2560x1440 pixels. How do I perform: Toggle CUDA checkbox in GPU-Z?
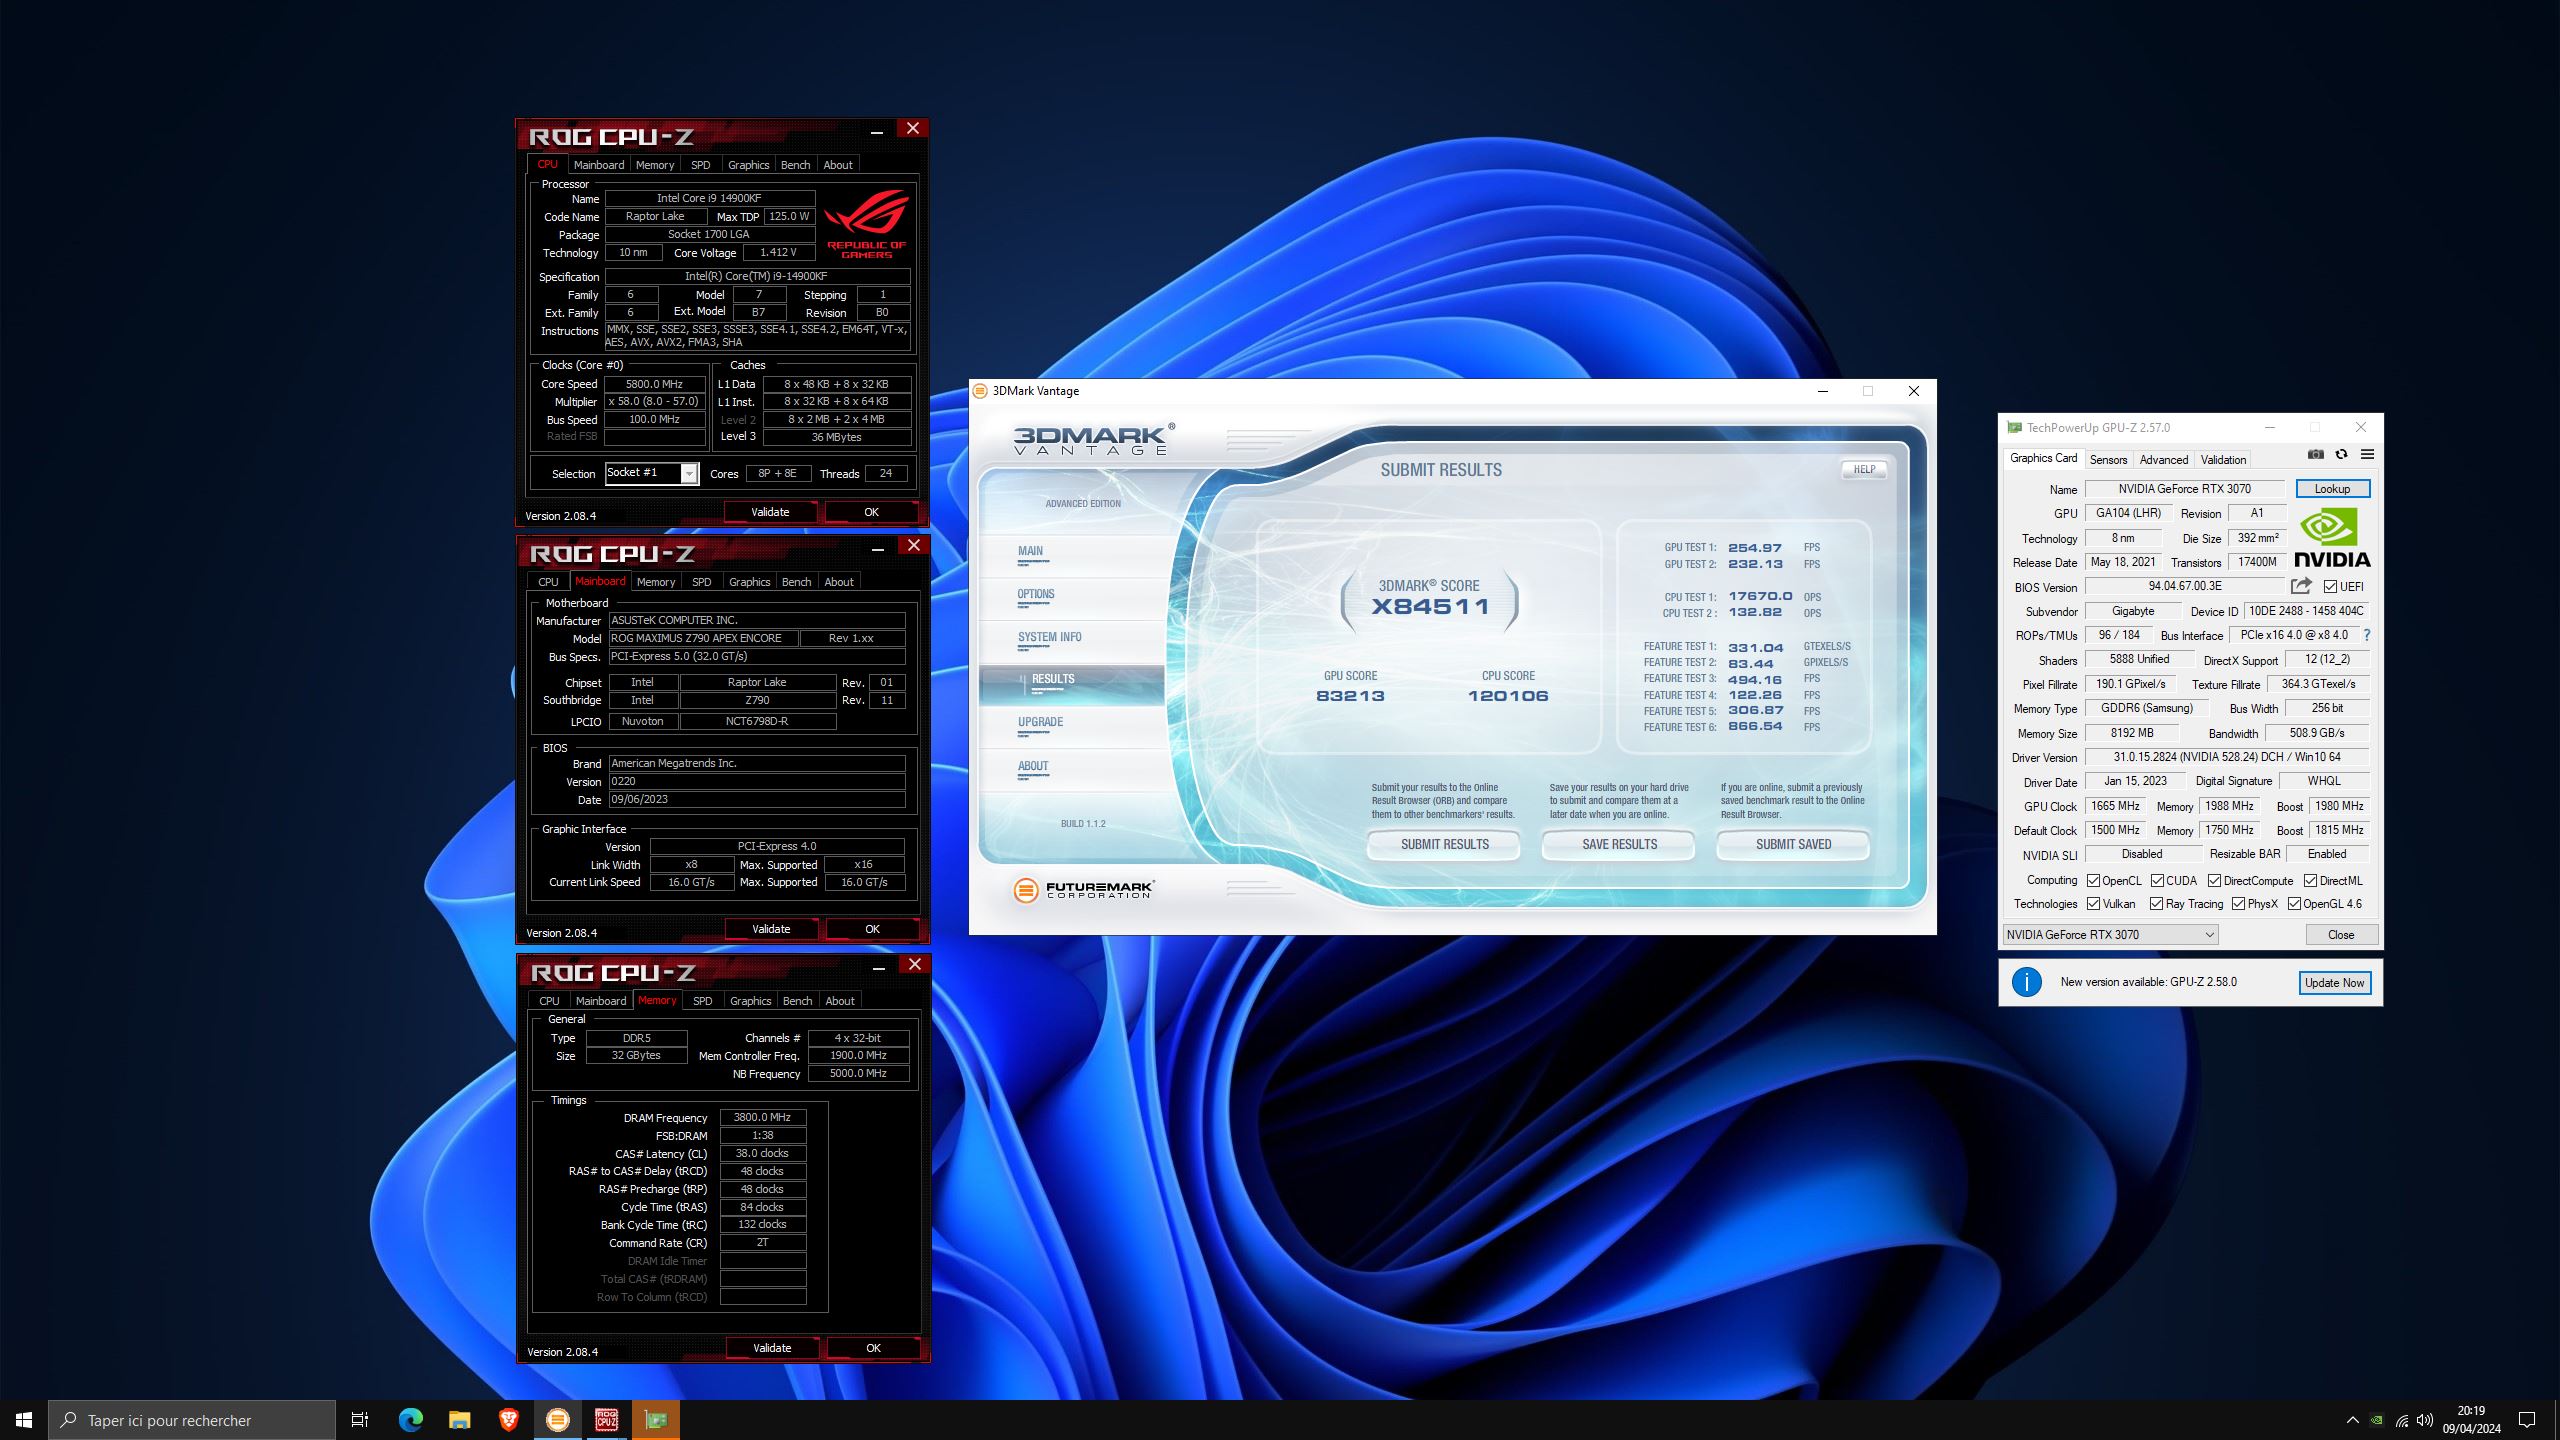tap(2157, 881)
